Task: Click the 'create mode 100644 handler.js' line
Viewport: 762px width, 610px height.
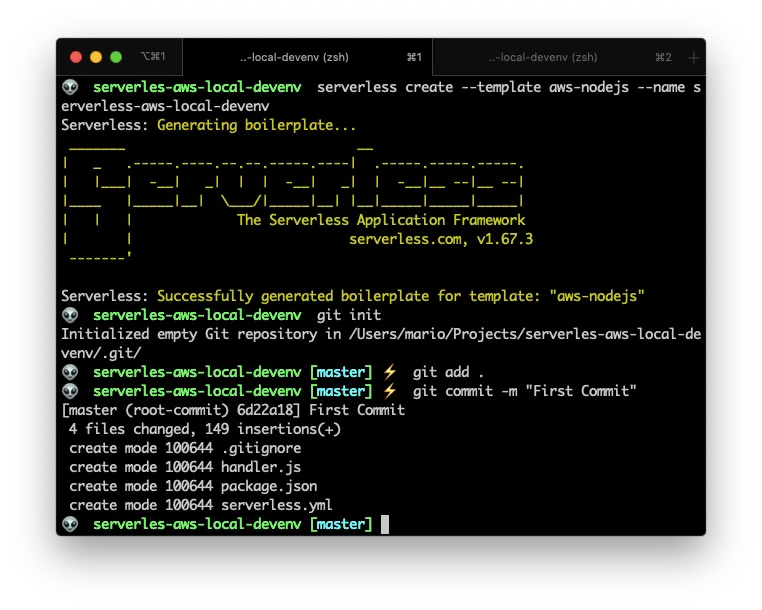Action: [185, 467]
